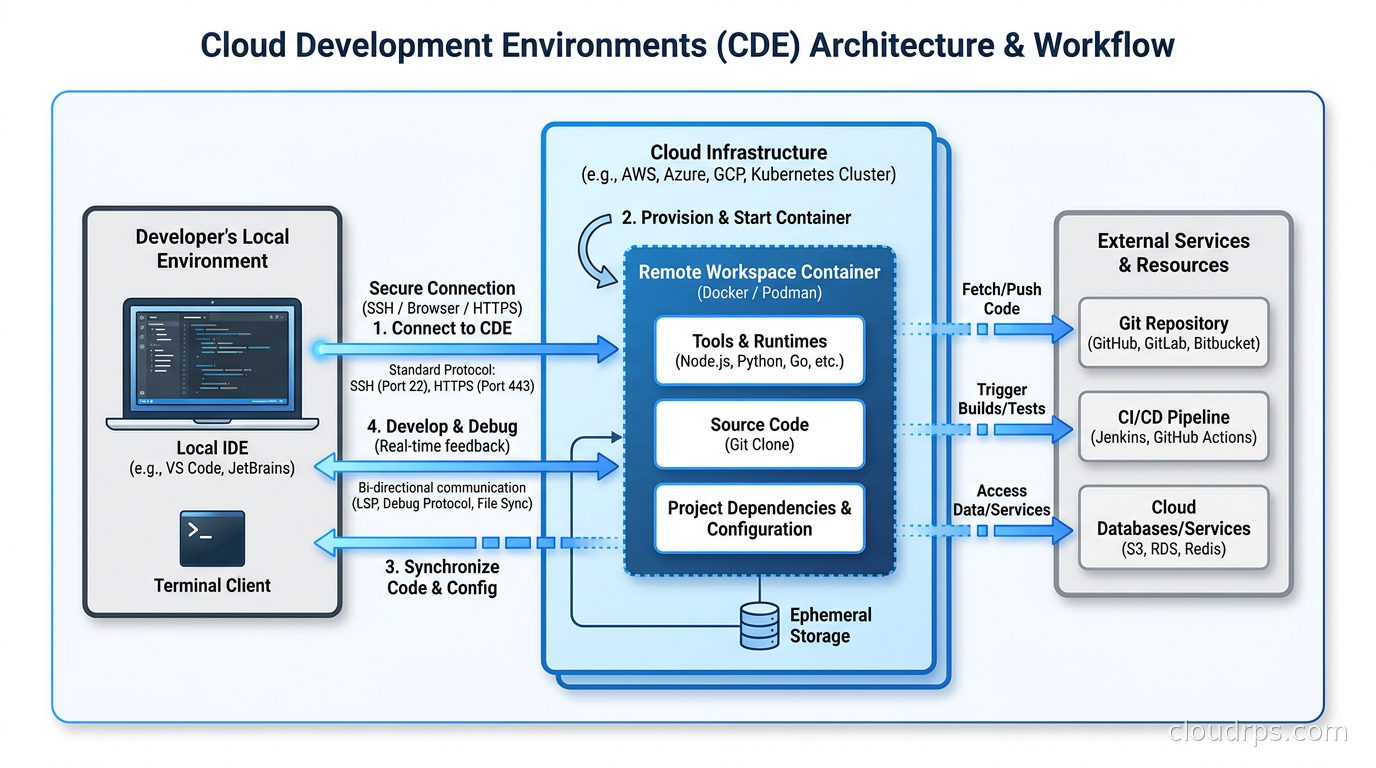
Task: Click '(S3, RDS, Redis)' text
Action: (x=1173, y=549)
